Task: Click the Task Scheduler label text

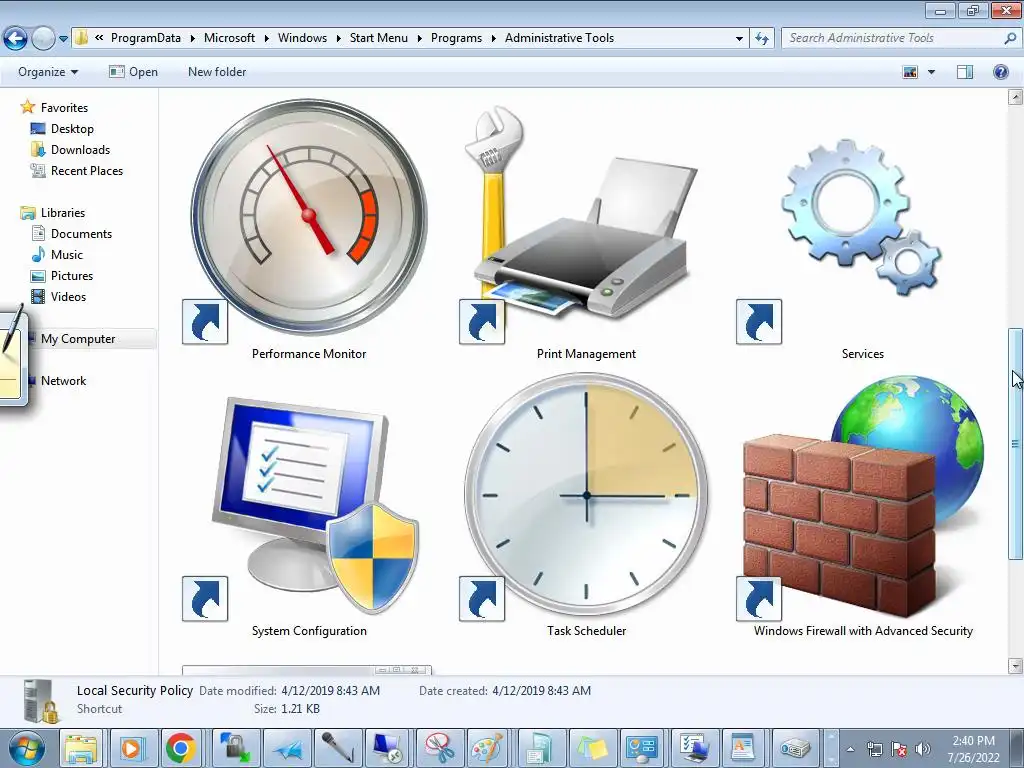Action: (586, 631)
